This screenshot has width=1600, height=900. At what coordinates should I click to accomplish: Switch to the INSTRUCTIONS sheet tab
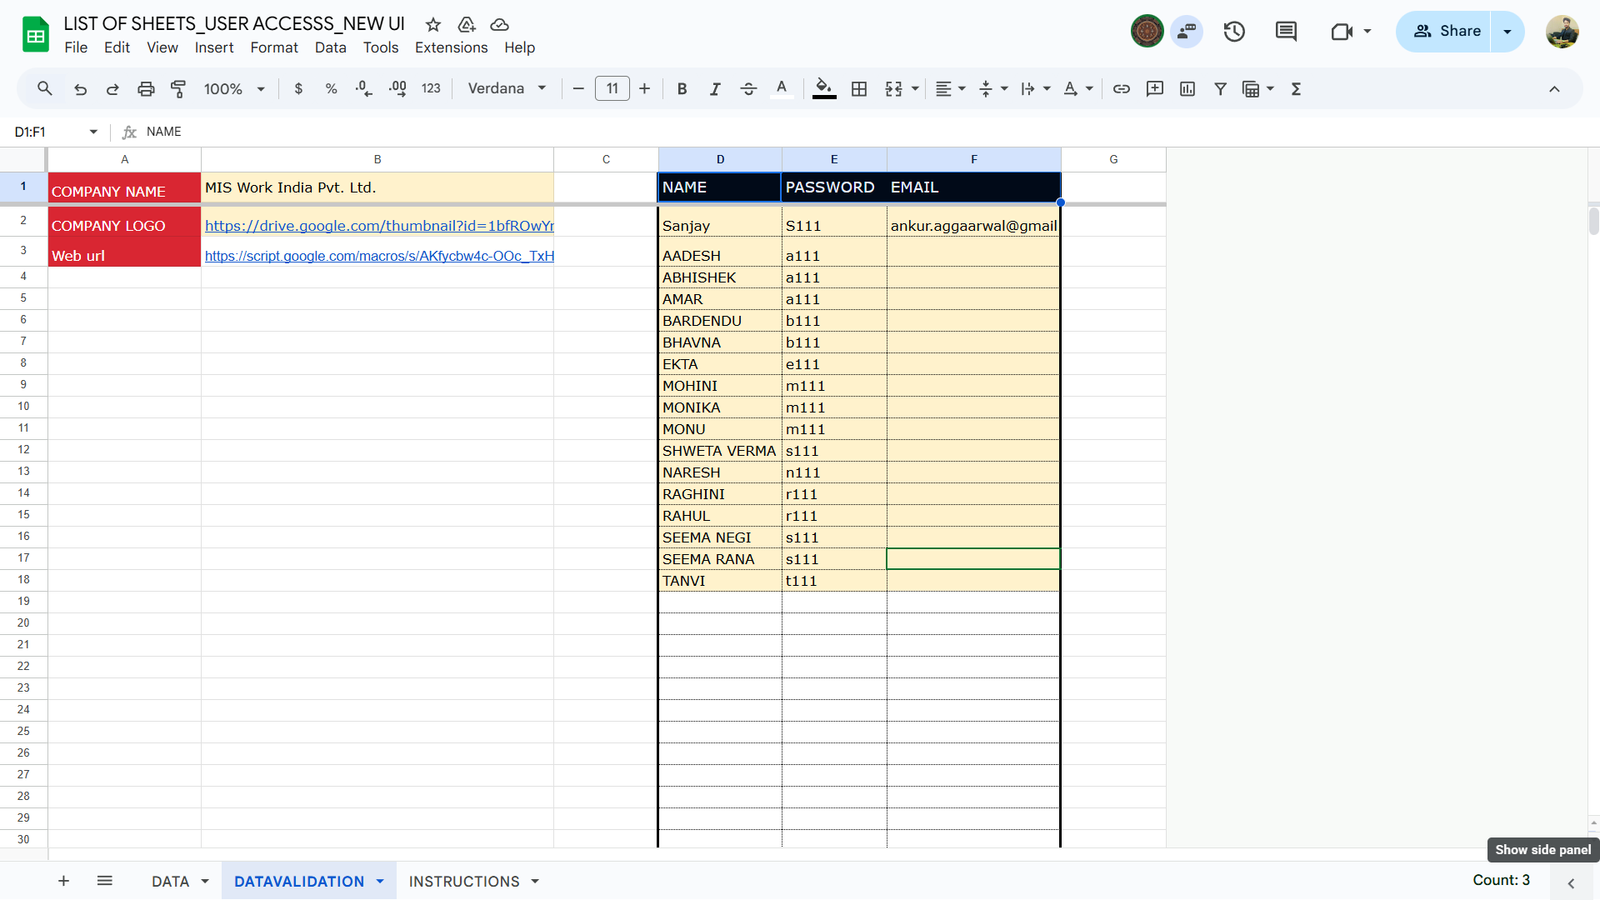coord(464,881)
